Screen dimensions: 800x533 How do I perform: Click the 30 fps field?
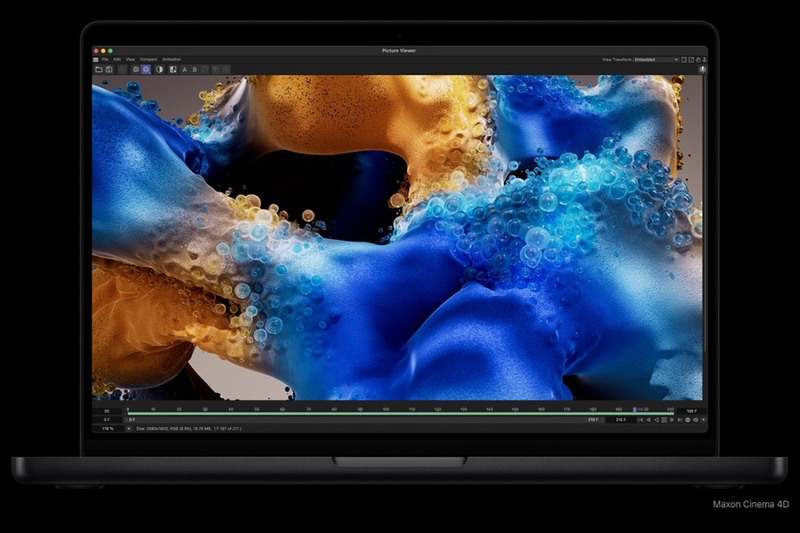[x=107, y=411]
